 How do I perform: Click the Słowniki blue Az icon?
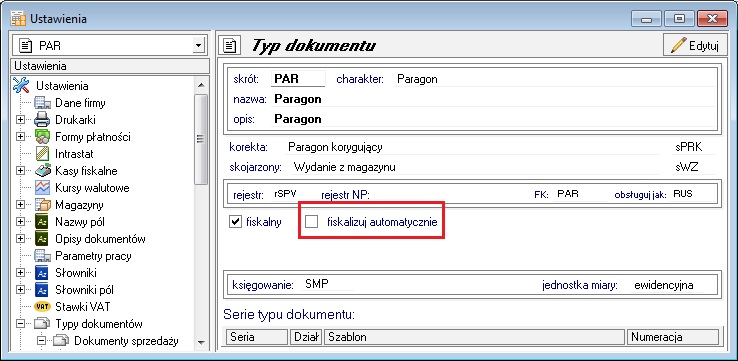42,273
